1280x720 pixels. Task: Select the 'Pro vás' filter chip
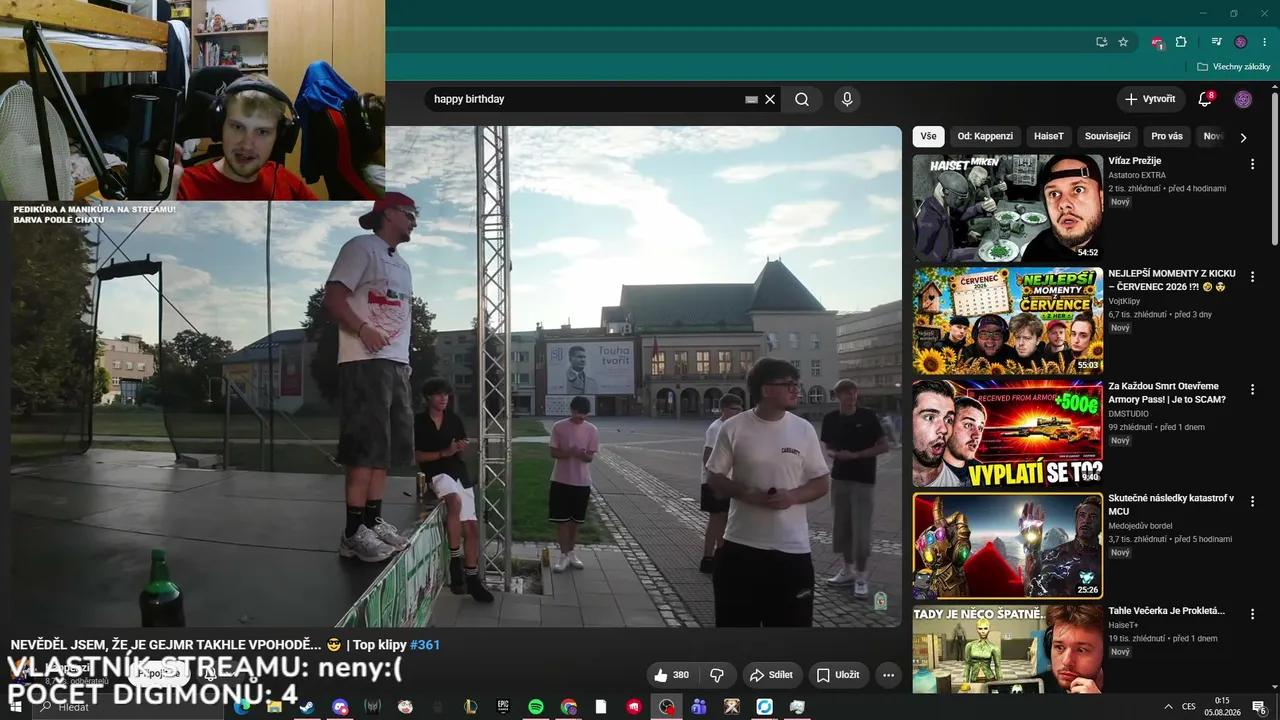point(1167,136)
